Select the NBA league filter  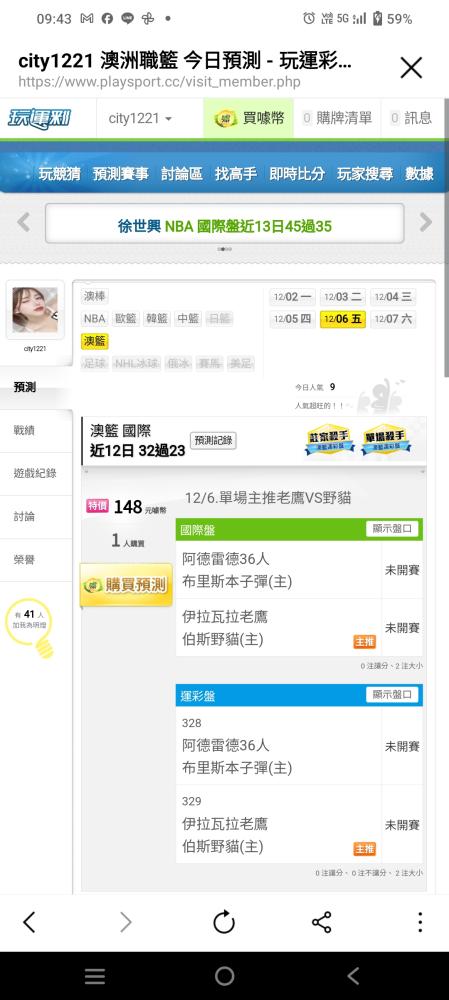click(x=94, y=319)
